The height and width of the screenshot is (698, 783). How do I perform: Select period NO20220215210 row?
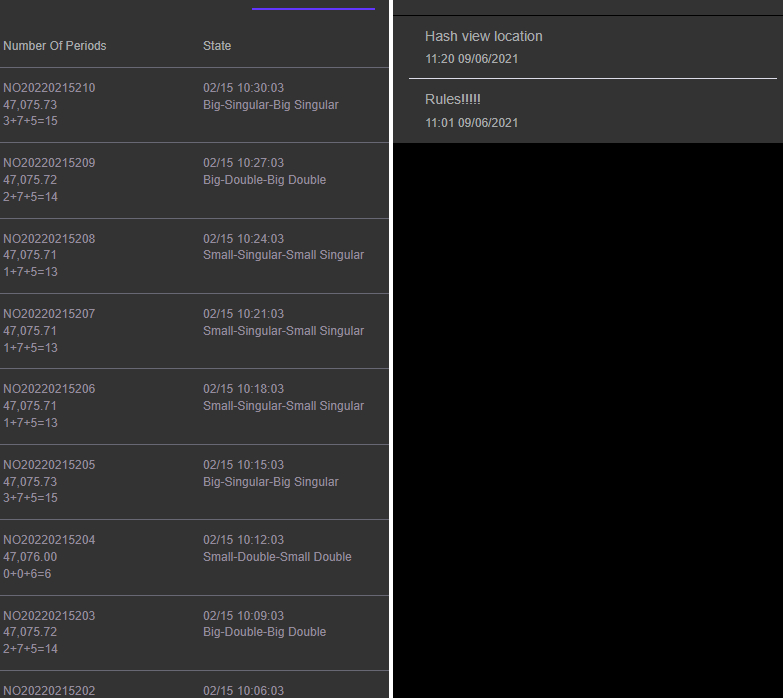[x=194, y=105]
